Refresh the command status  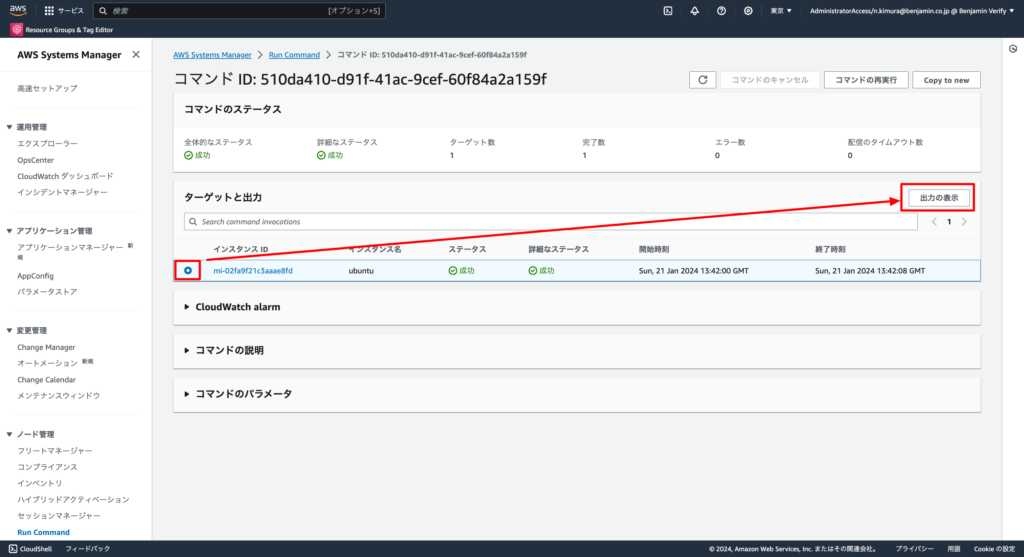(703, 80)
